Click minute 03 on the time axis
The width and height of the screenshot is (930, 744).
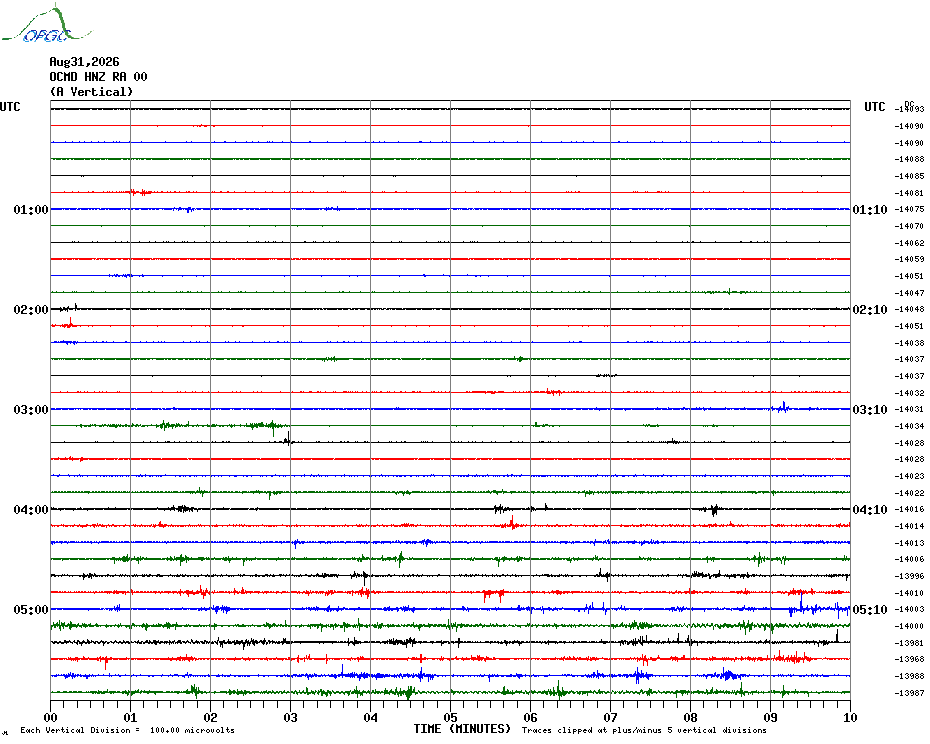pyautogui.click(x=291, y=717)
